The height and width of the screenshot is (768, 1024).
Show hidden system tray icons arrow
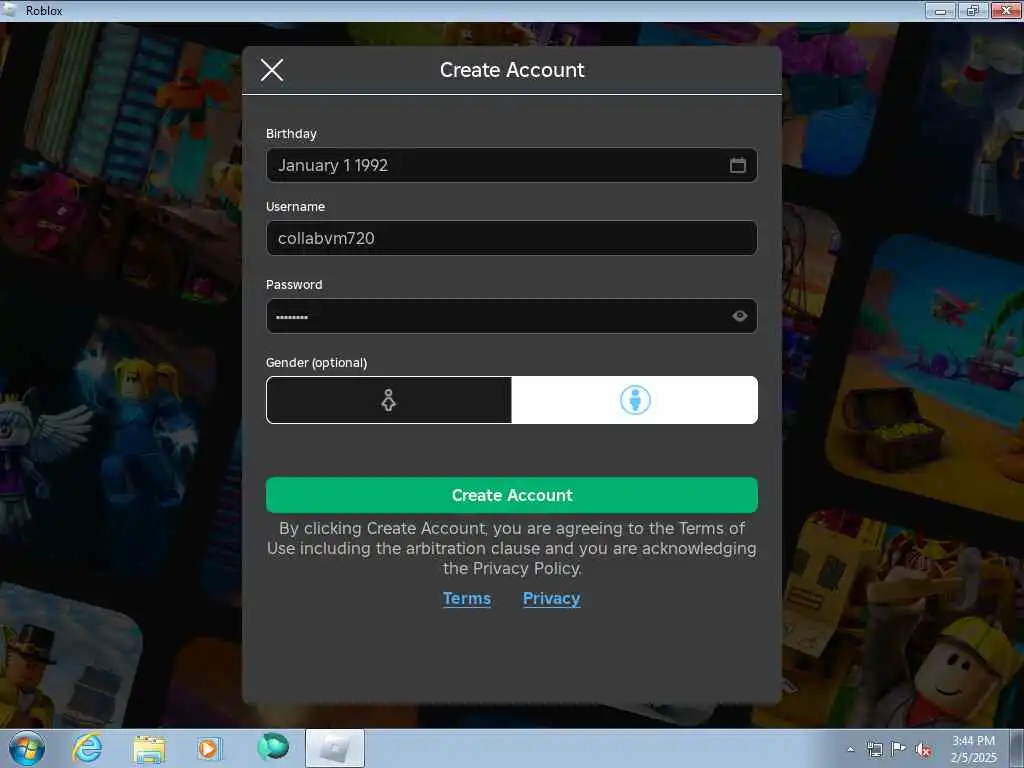(x=850, y=750)
